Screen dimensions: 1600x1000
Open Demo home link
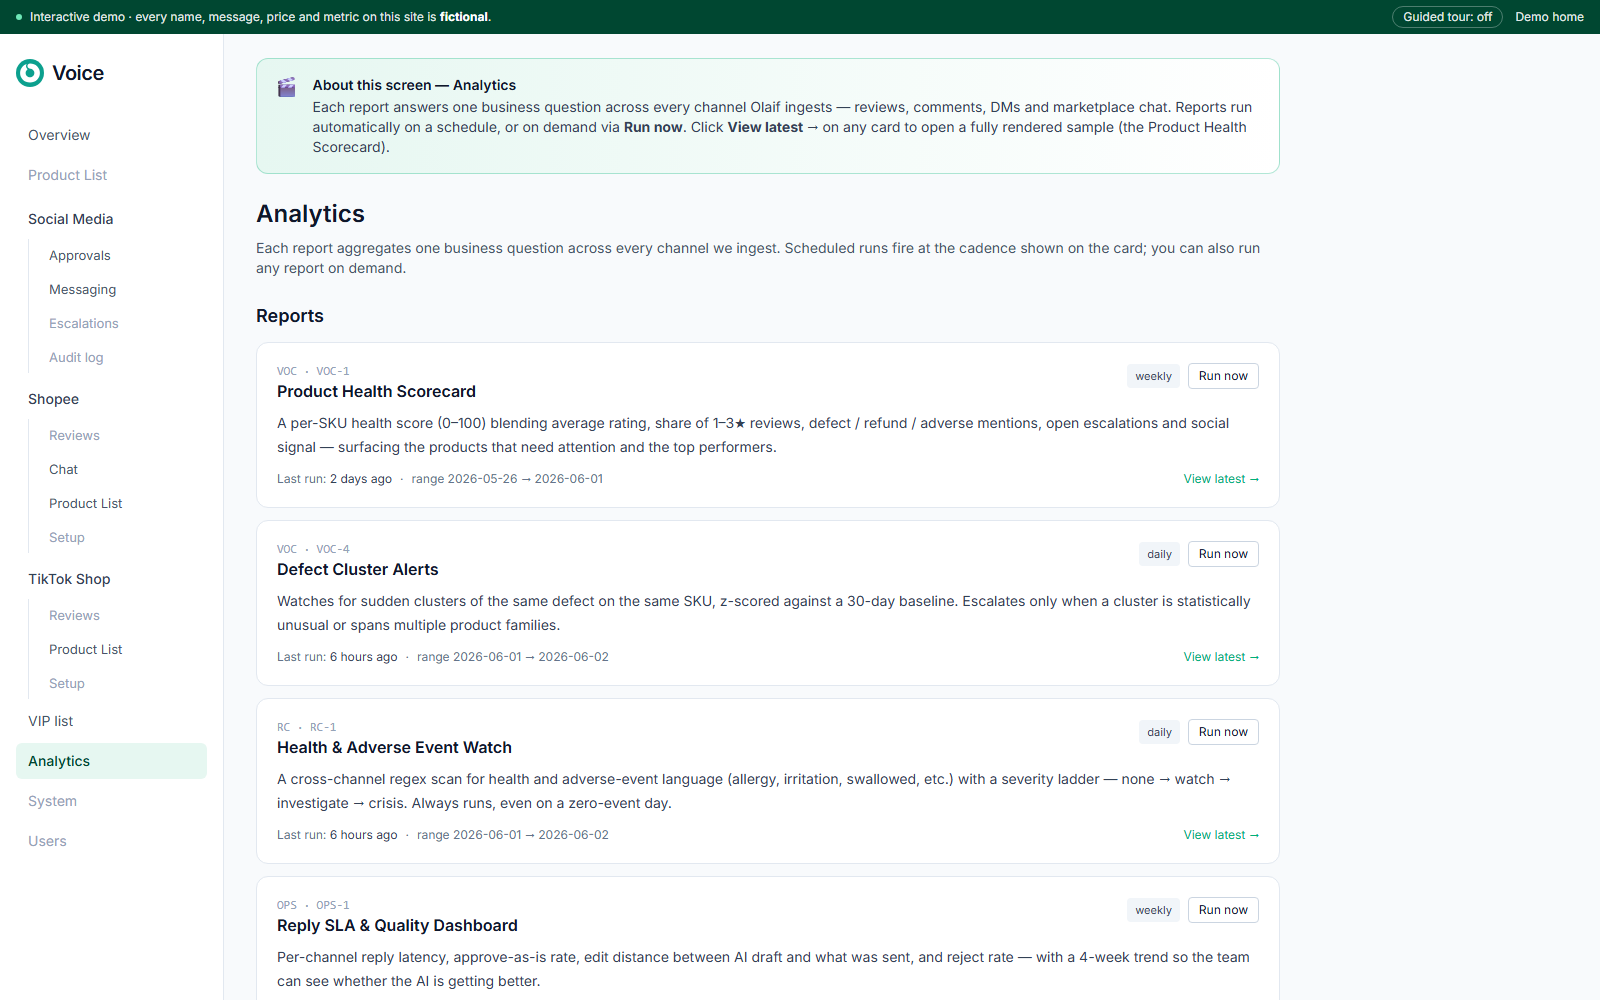click(1549, 17)
